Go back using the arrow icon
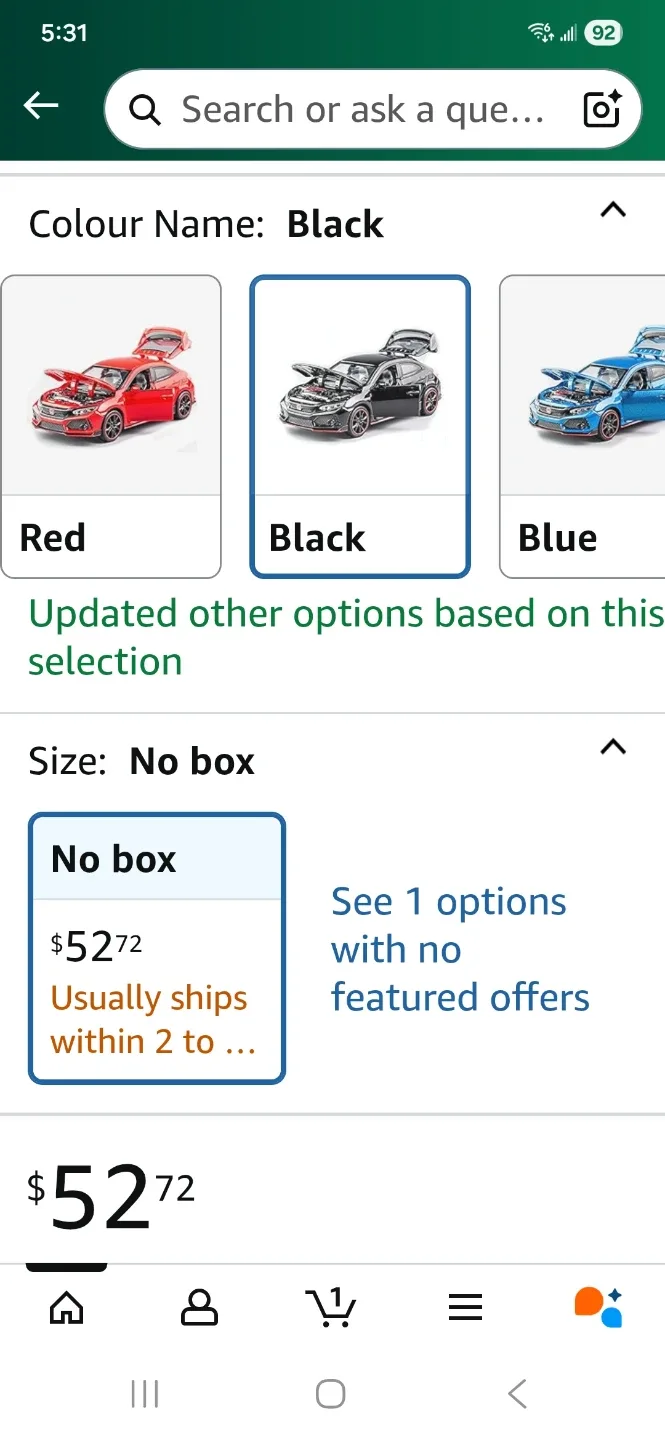This screenshot has height=1440, width=665. pyautogui.click(x=40, y=105)
